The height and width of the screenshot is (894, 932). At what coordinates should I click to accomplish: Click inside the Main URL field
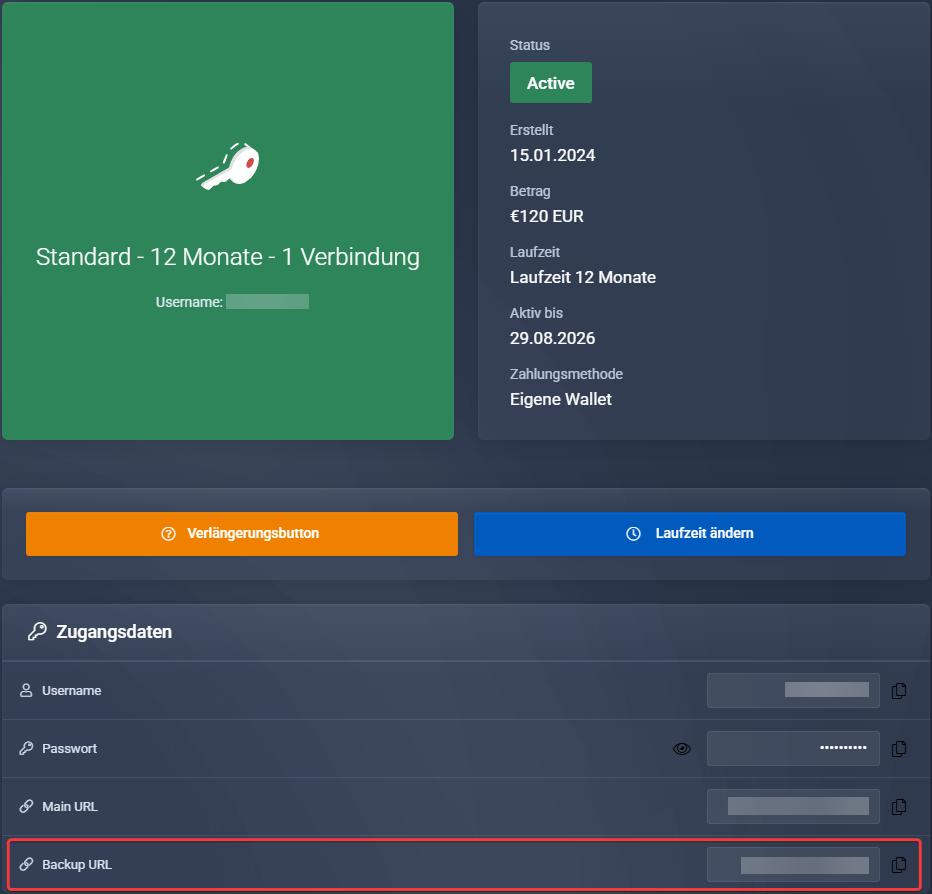click(792, 806)
